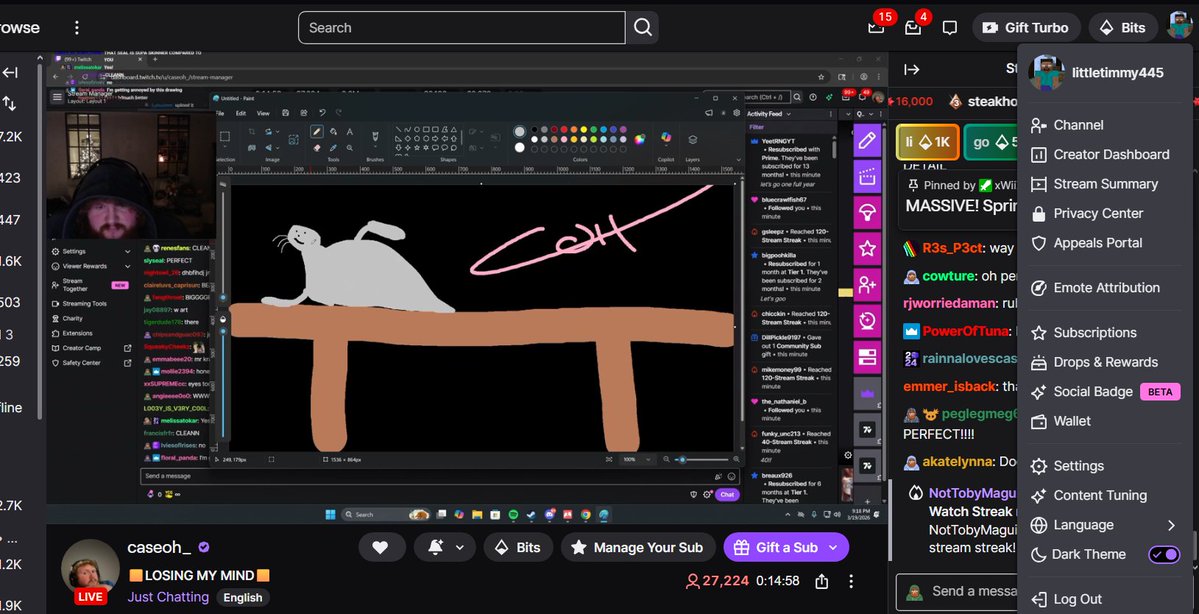1199x614 pixels.
Task: Collapse the left sidebar with arrow icon
Action: (x=10, y=73)
